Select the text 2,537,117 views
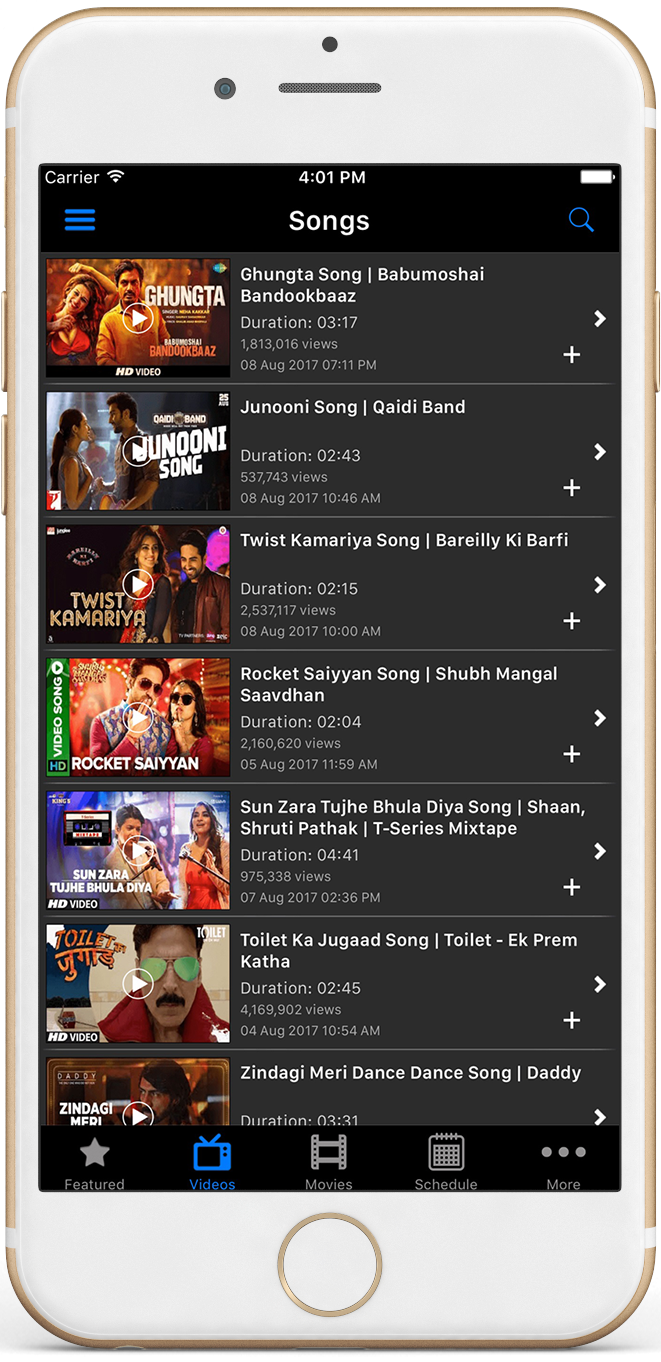Image resolution: width=661 pixels, height=1362 pixels. 288,610
